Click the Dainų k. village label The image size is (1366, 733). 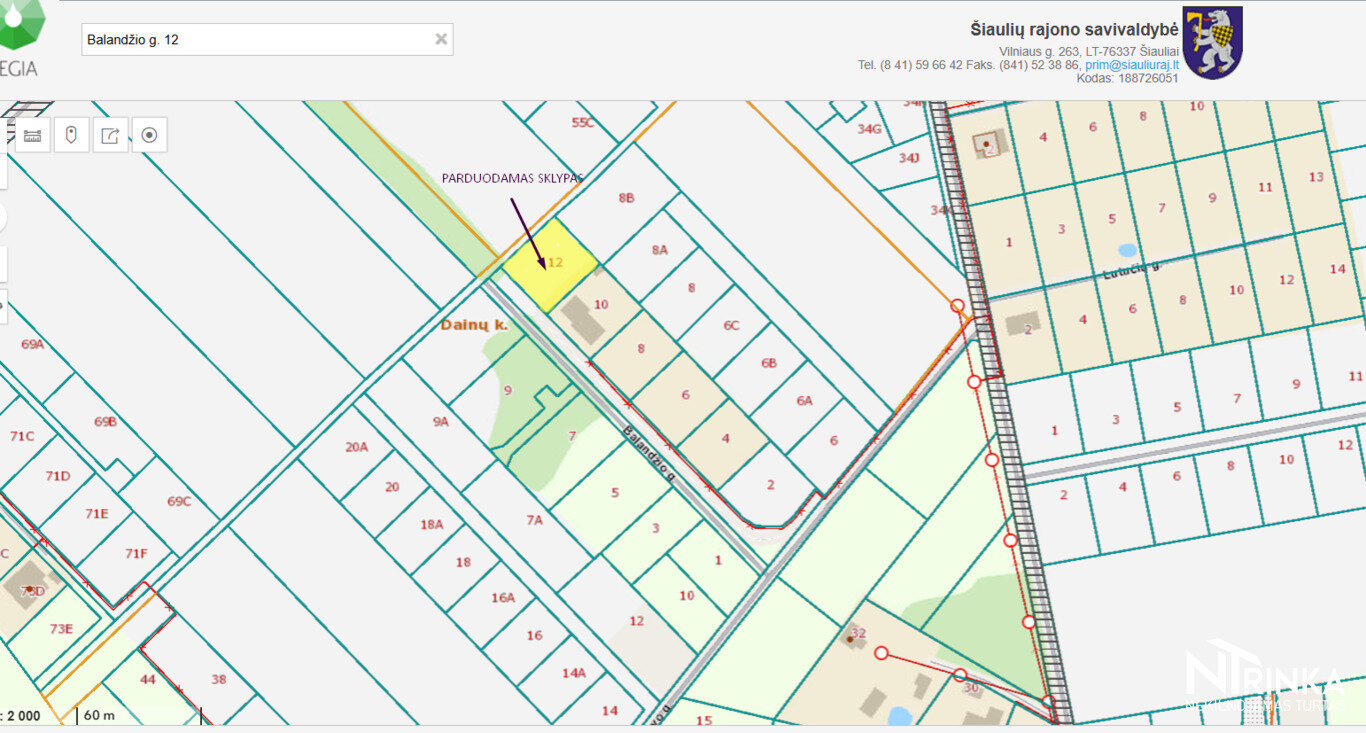click(475, 325)
